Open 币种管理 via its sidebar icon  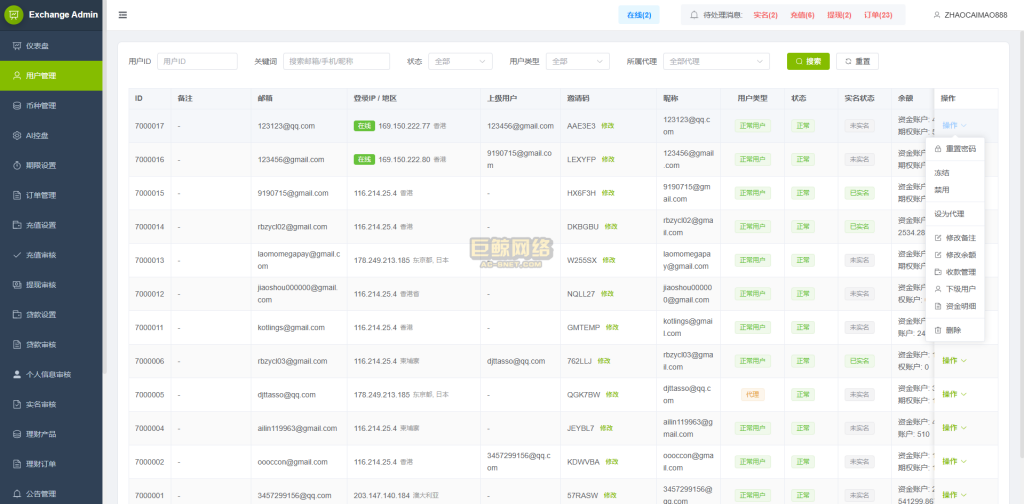pos(17,106)
